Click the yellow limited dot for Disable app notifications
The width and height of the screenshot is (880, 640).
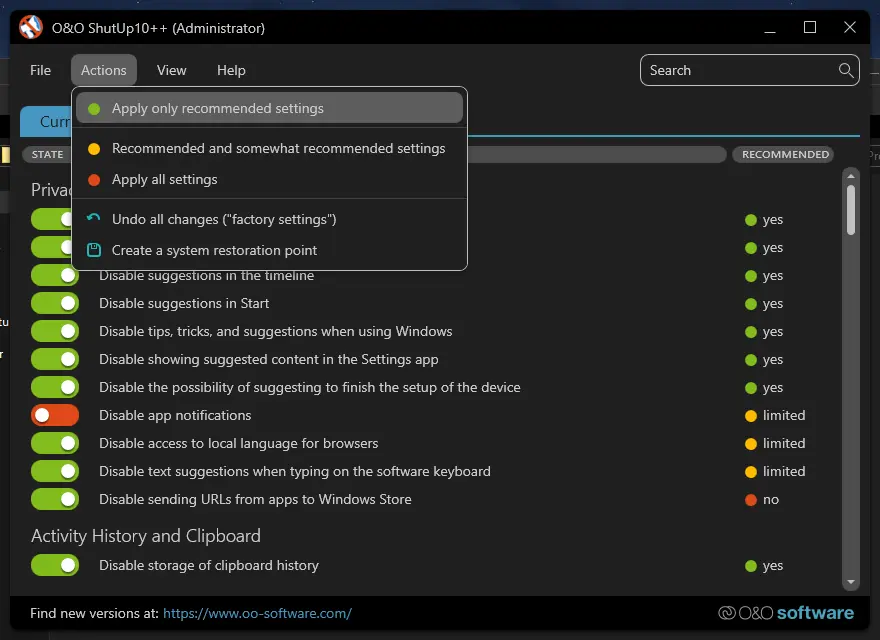(x=750, y=416)
